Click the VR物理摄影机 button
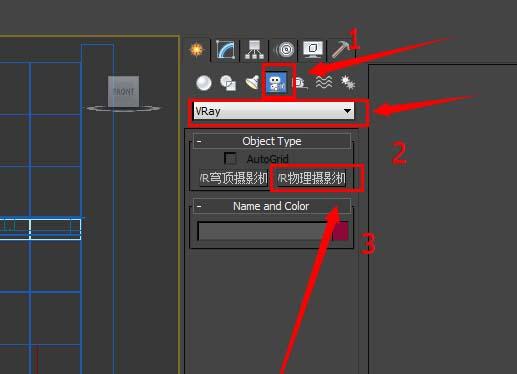Viewport: 517px width, 374px height. 312,178
